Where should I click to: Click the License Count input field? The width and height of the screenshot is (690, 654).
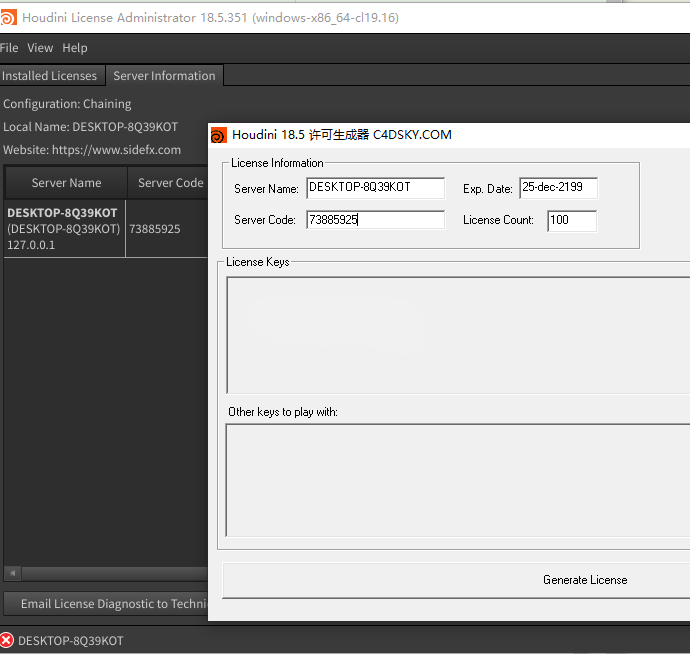tap(572, 220)
